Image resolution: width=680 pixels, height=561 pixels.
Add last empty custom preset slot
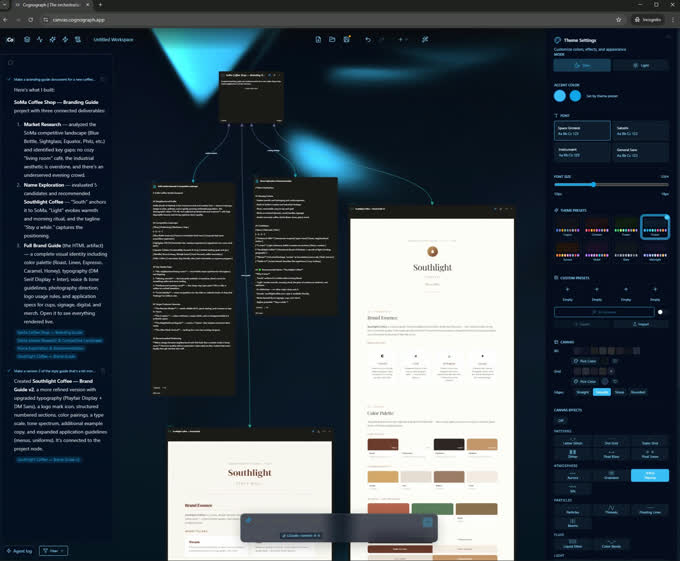click(x=655, y=294)
